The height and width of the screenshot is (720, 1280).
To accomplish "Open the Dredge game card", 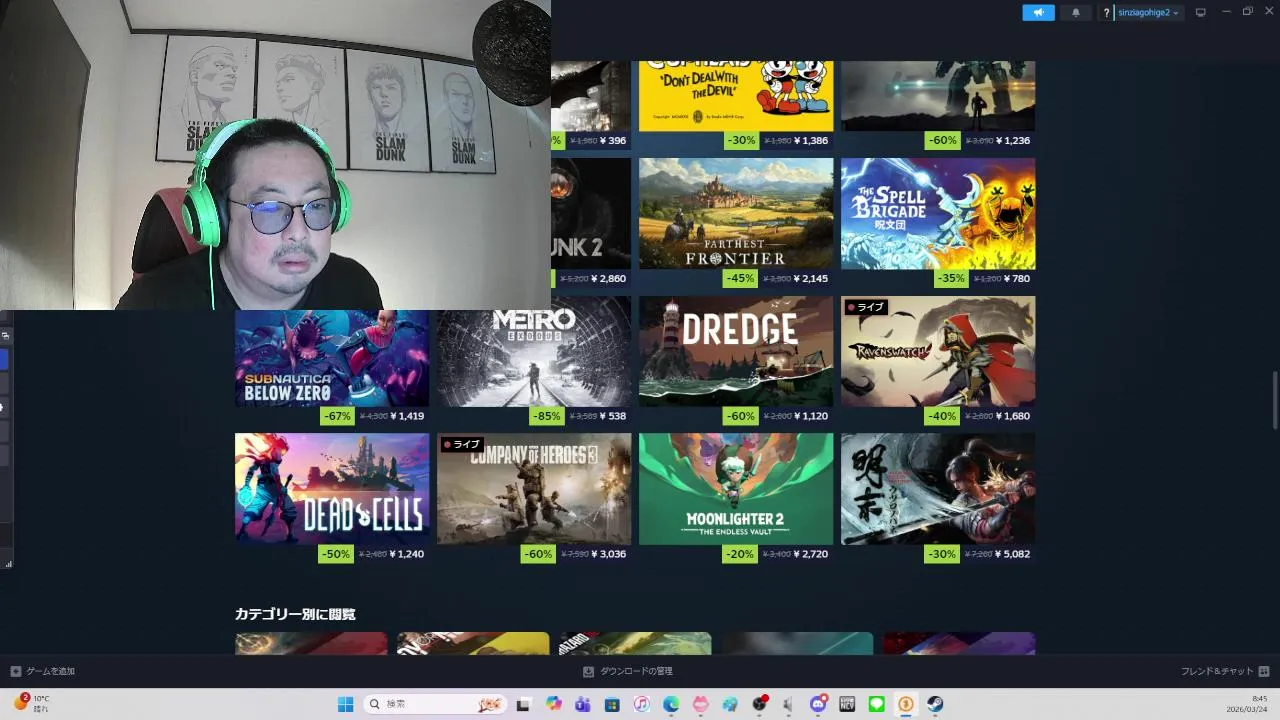I will [736, 351].
